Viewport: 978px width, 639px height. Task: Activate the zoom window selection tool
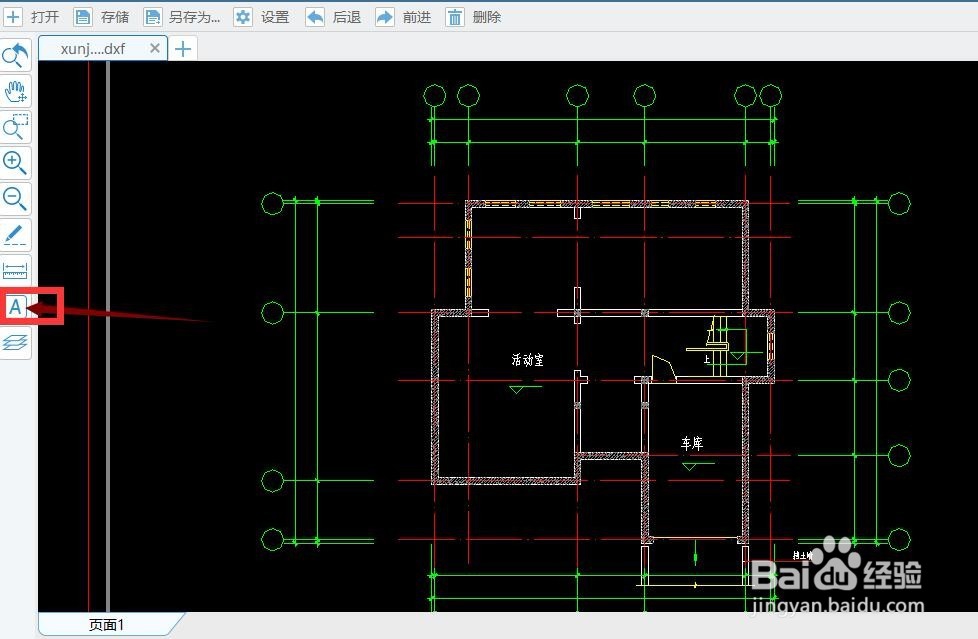(x=15, y=127)
